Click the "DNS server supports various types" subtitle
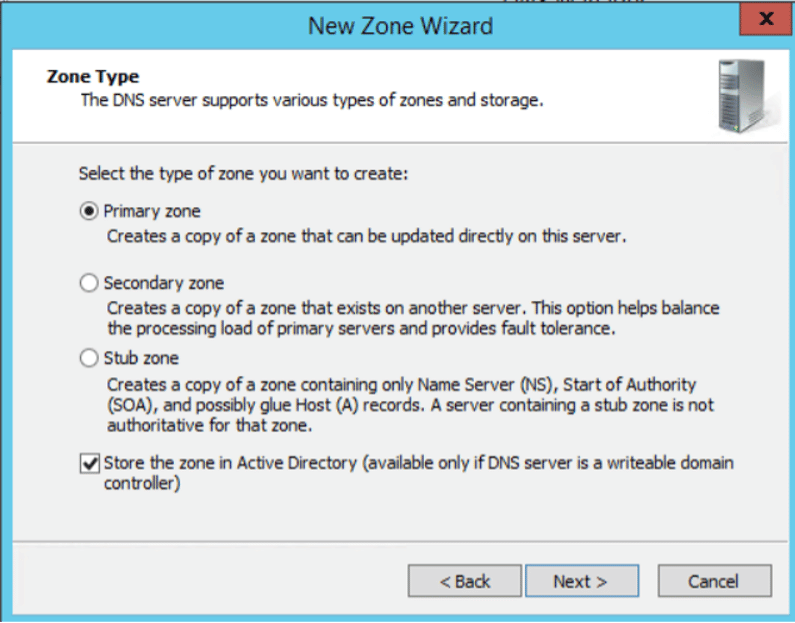Viewport: 795px width, 623px height. click(312, 101)
